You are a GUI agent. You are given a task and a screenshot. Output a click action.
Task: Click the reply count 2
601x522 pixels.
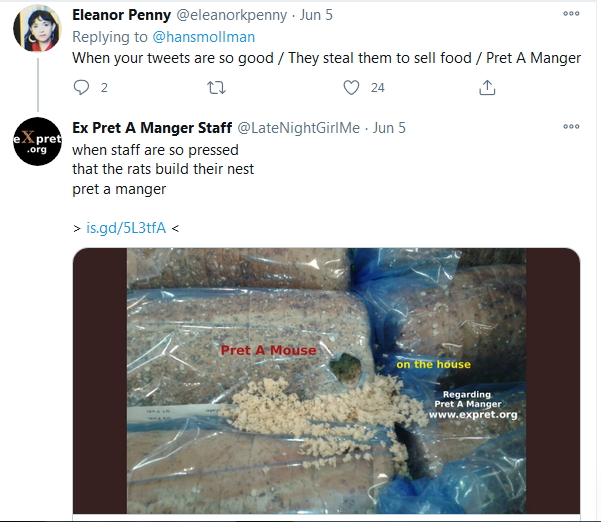[x=104, y=88]
